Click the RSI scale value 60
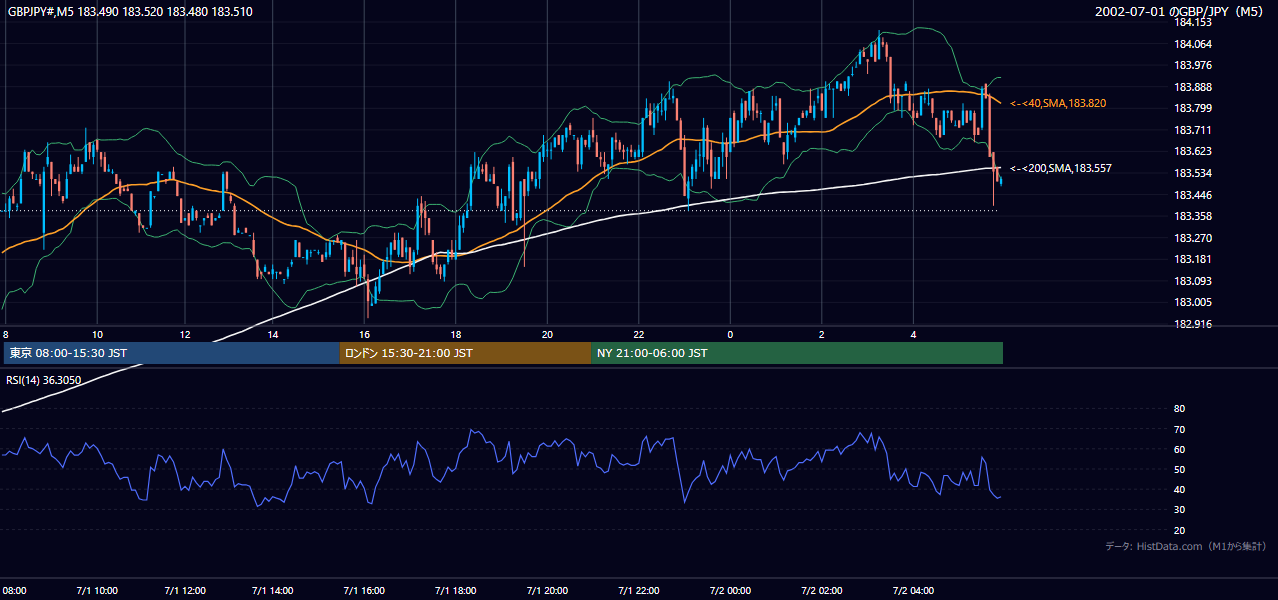 pyautogui.click(x=1179, y=449)
